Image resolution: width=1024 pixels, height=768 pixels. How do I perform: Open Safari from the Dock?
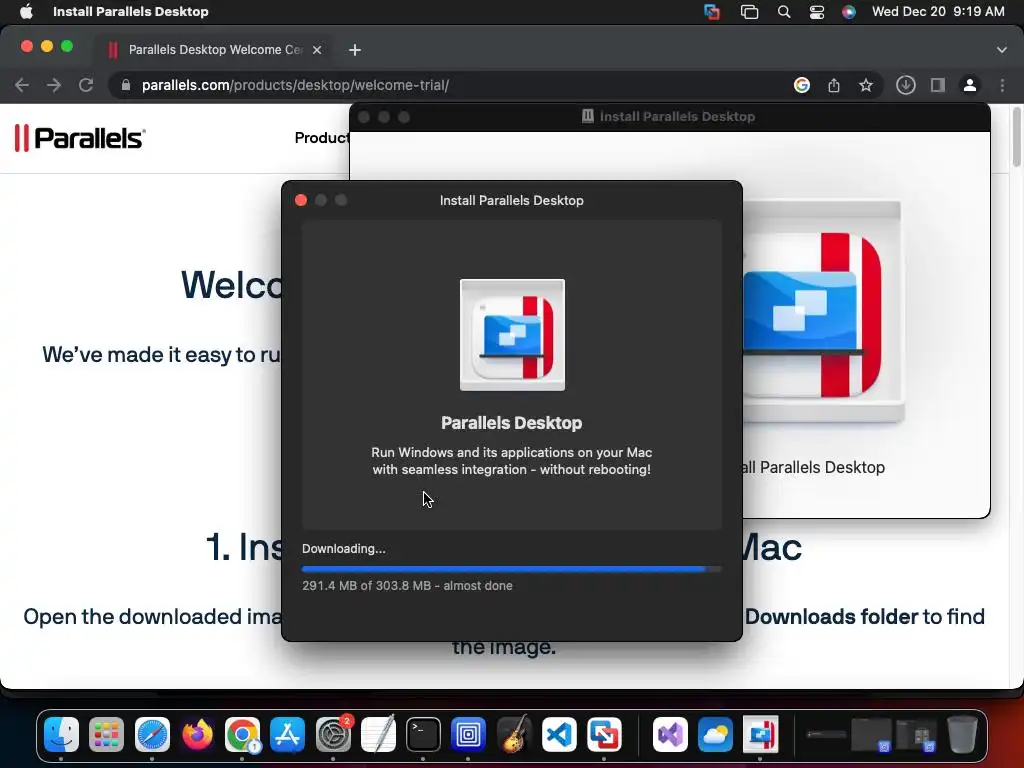point(152,735)
